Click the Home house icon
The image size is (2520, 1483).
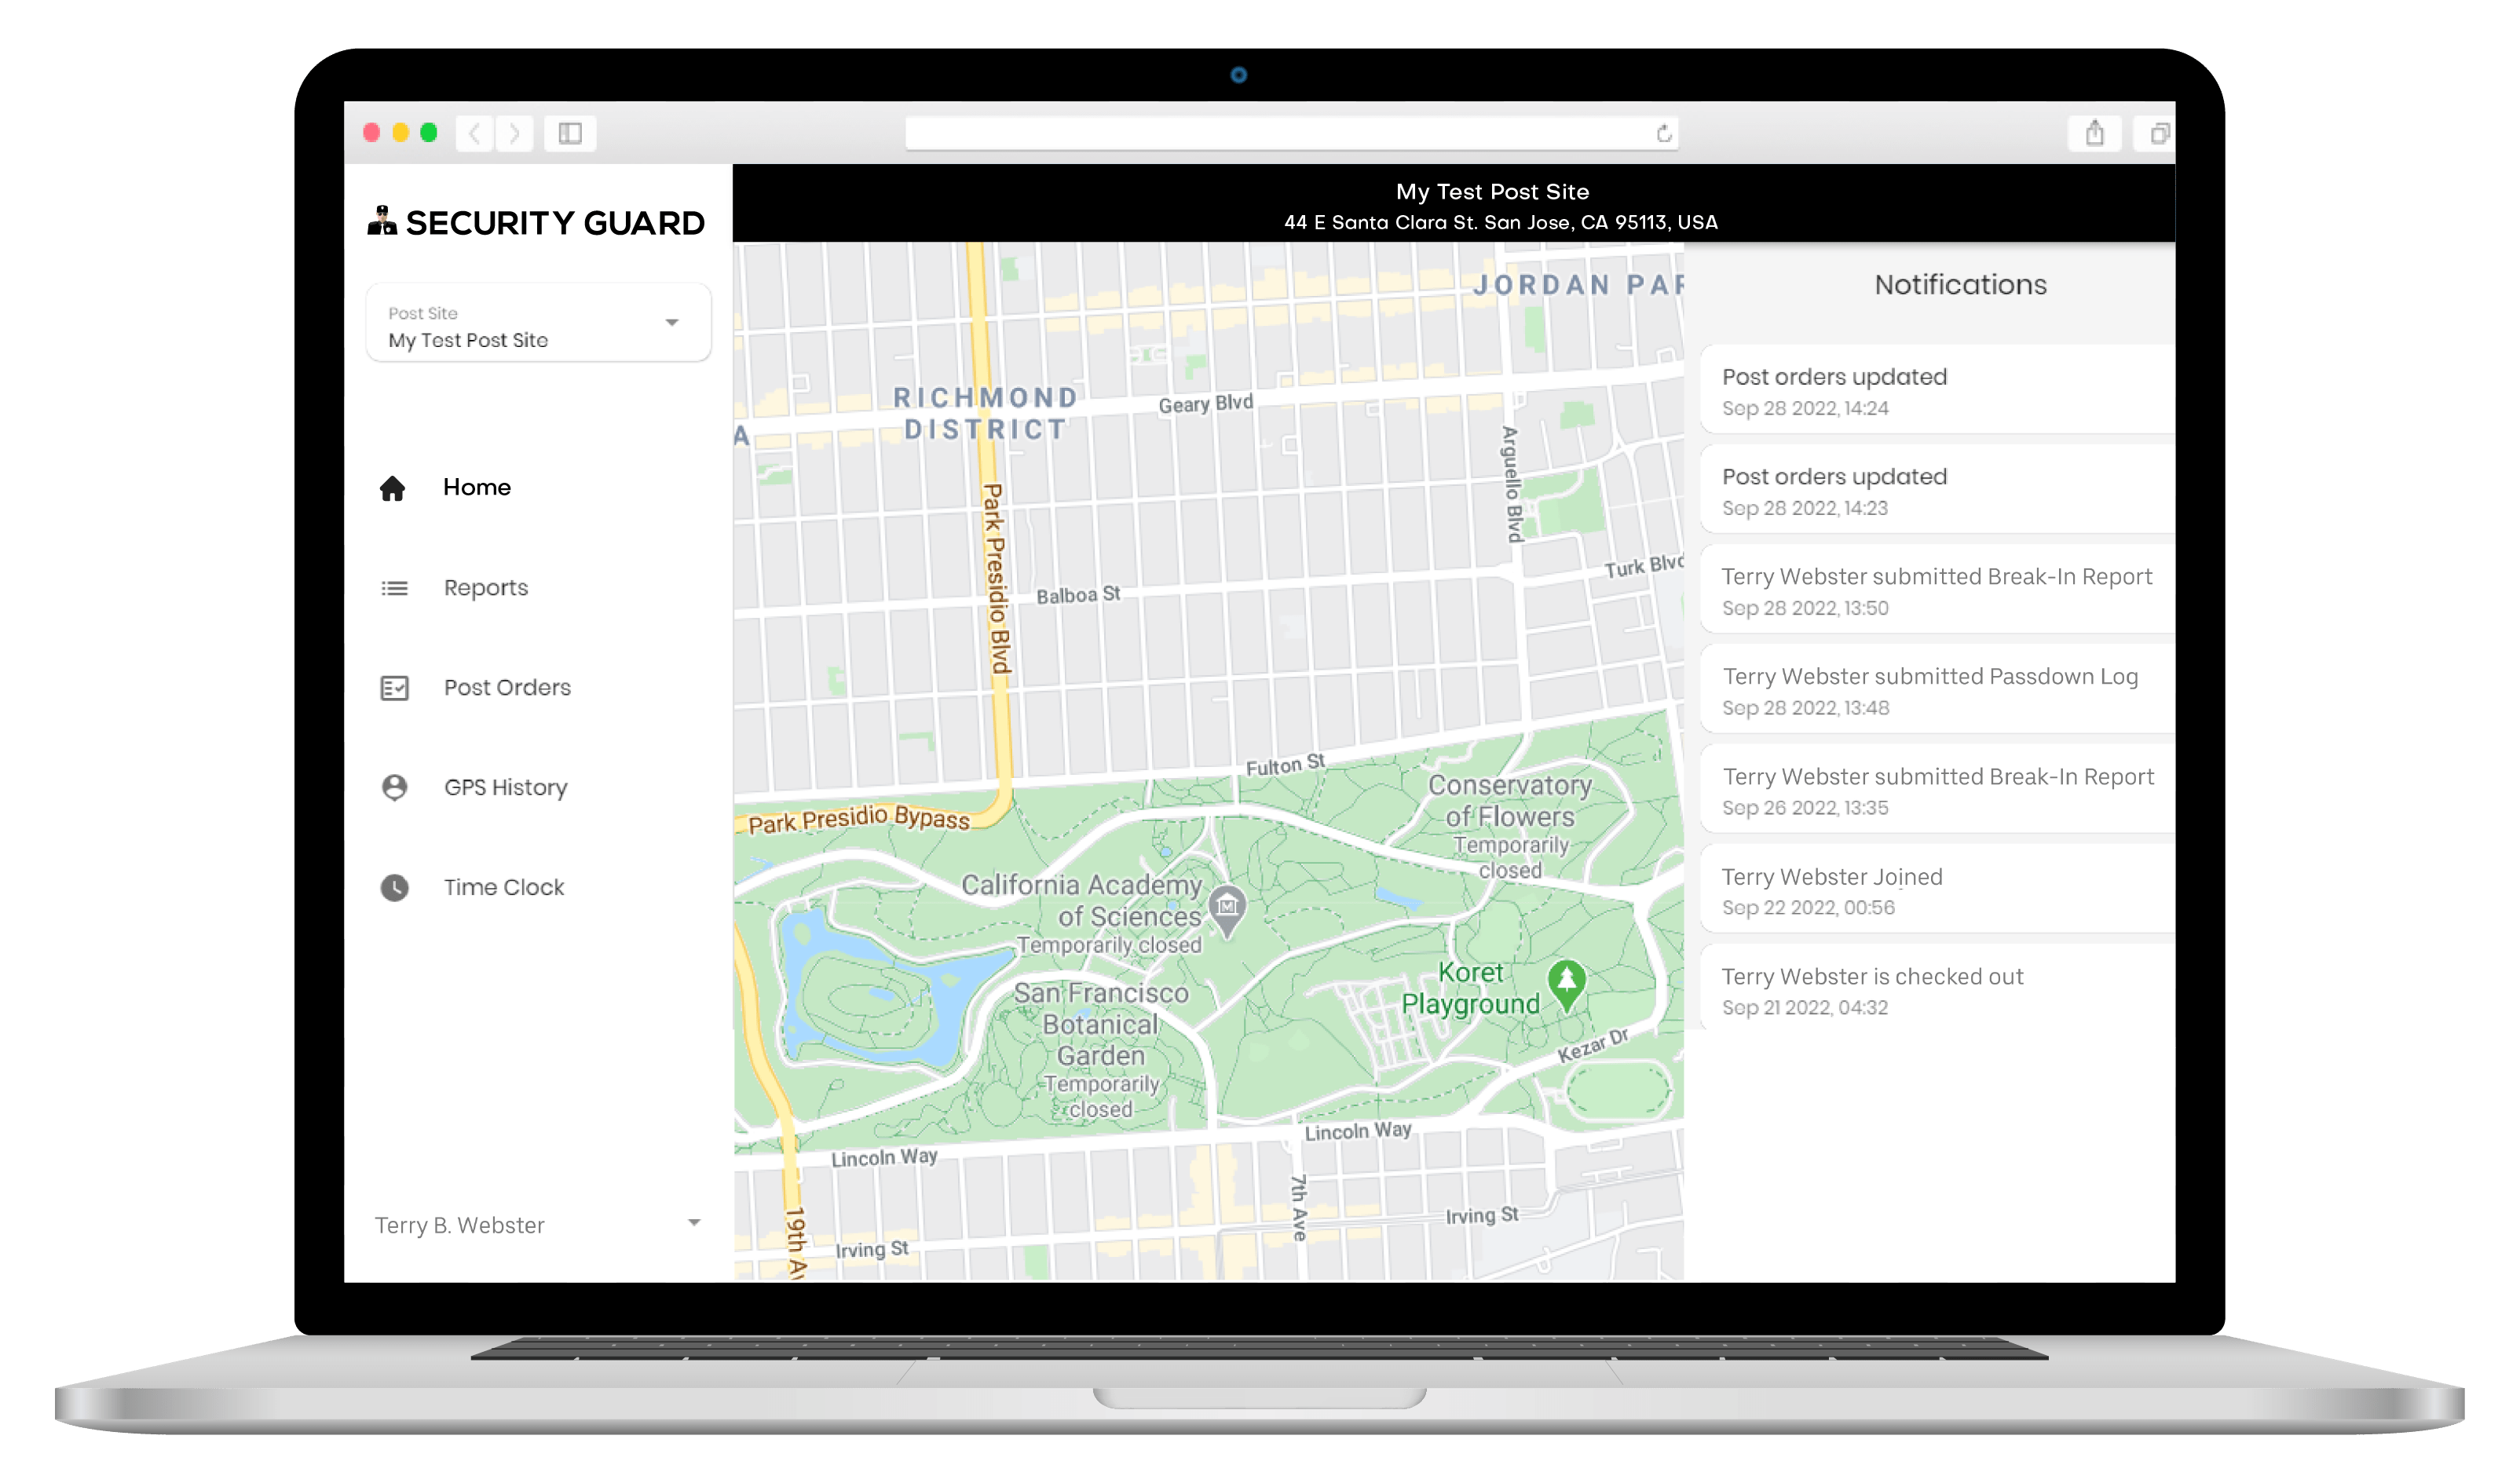392,488
